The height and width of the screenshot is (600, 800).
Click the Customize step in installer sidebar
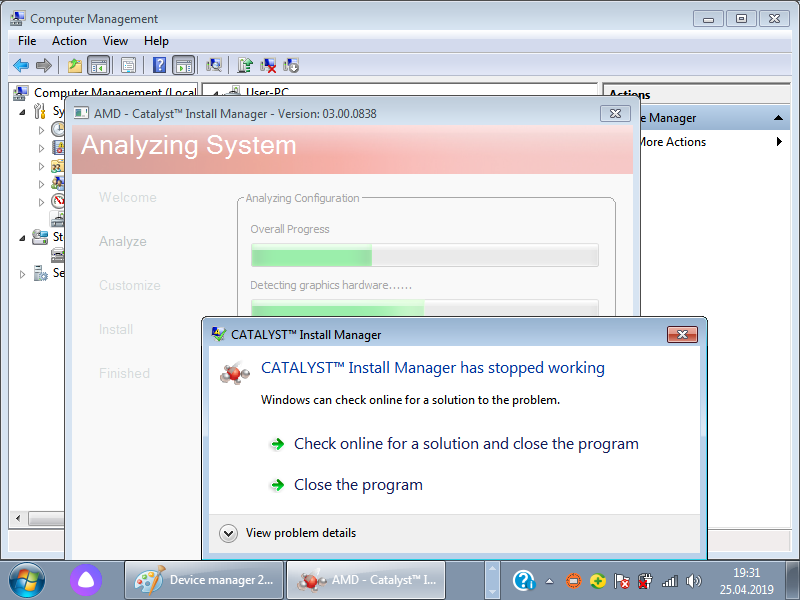tap(130, 285)
